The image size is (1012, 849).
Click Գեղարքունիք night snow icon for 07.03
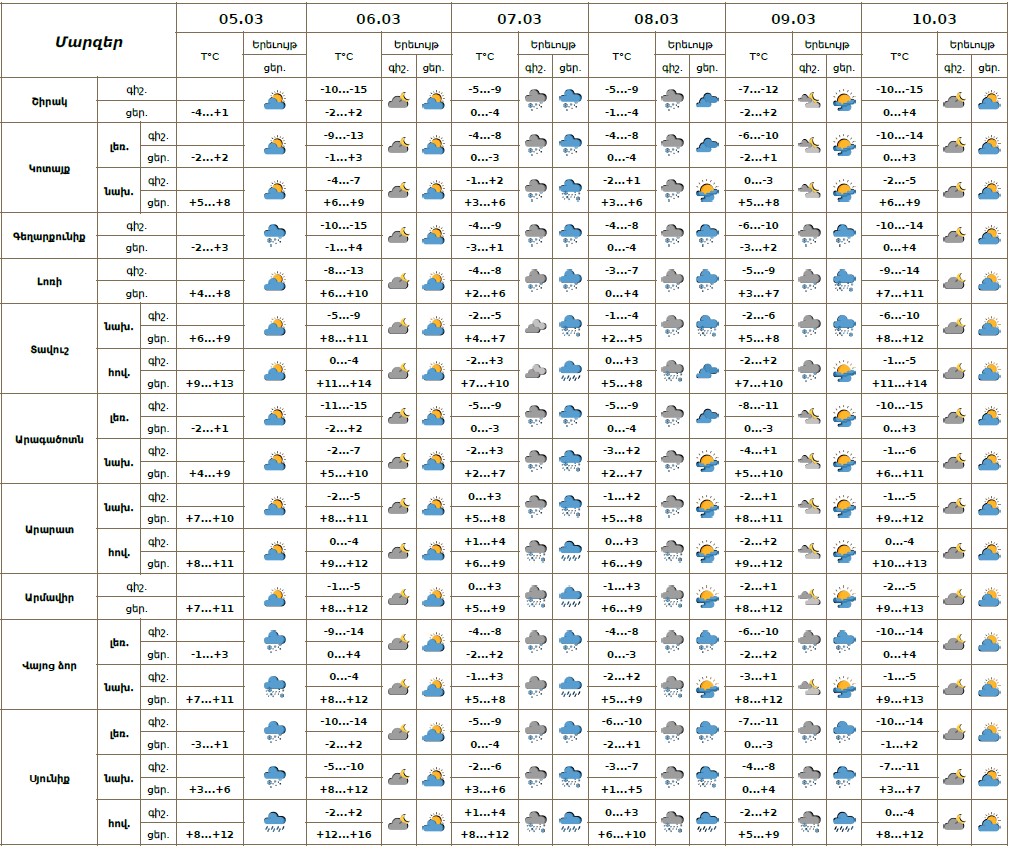(536, 236)
